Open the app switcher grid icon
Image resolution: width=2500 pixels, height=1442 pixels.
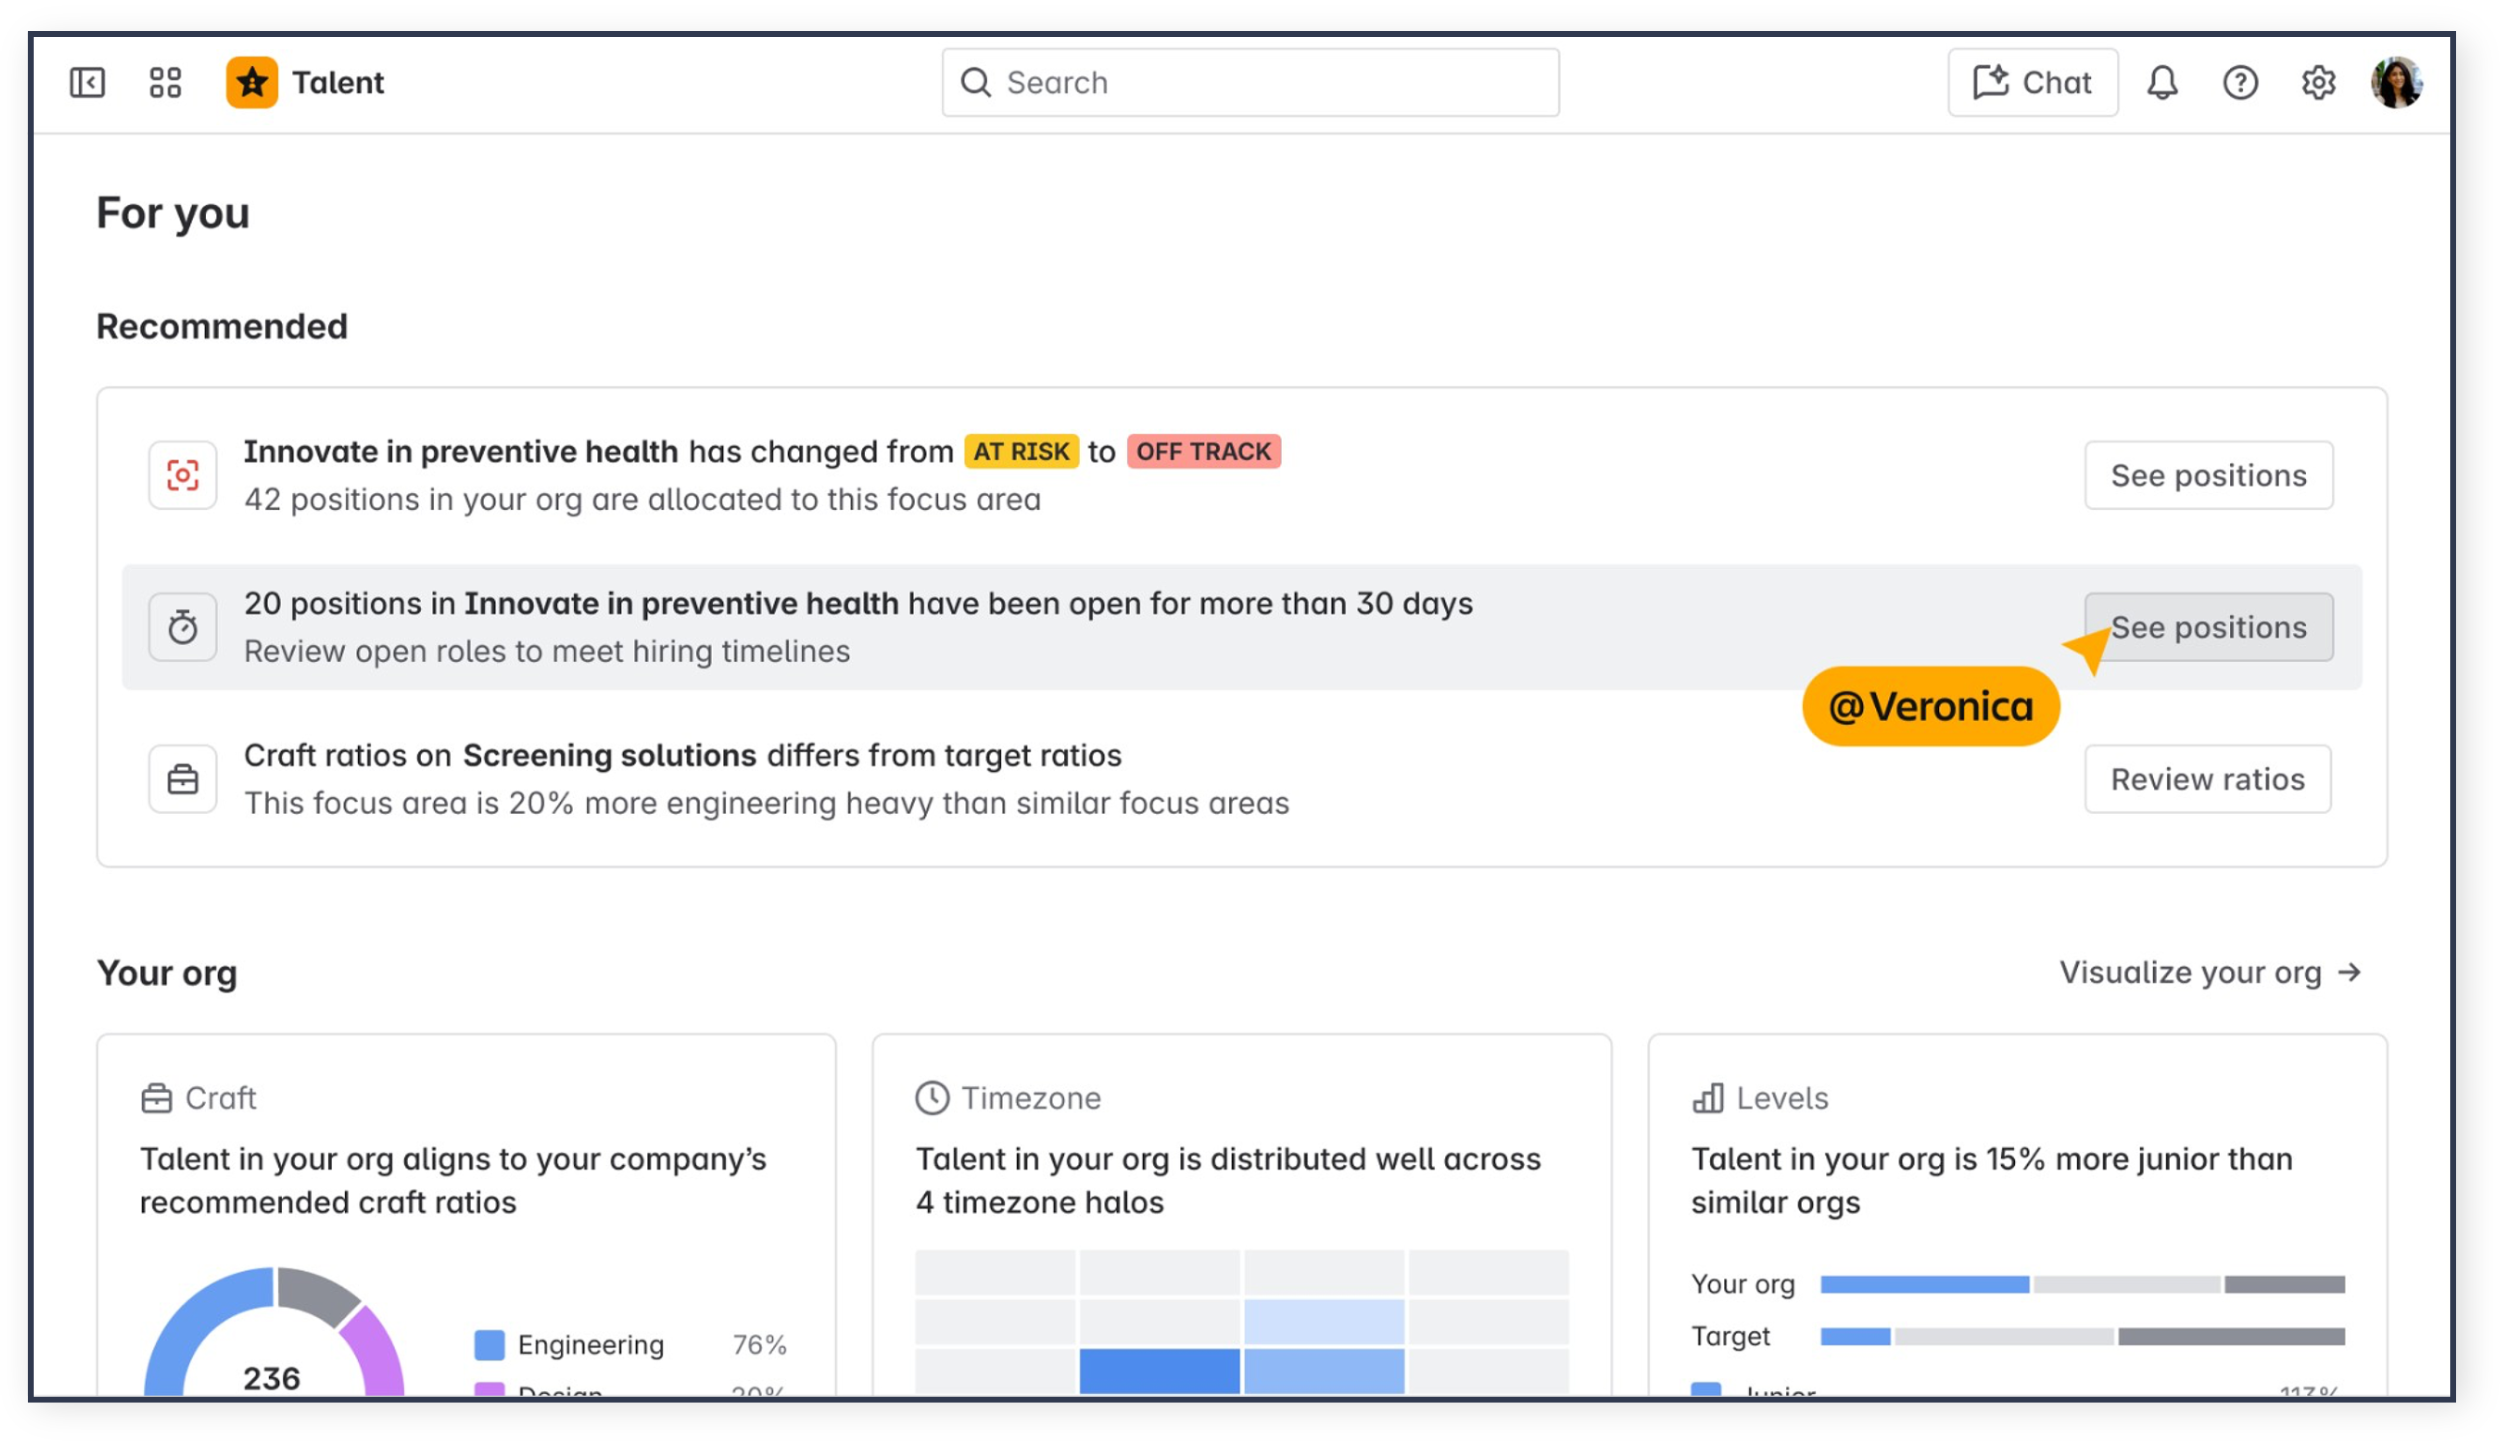(x=165, y=82)
